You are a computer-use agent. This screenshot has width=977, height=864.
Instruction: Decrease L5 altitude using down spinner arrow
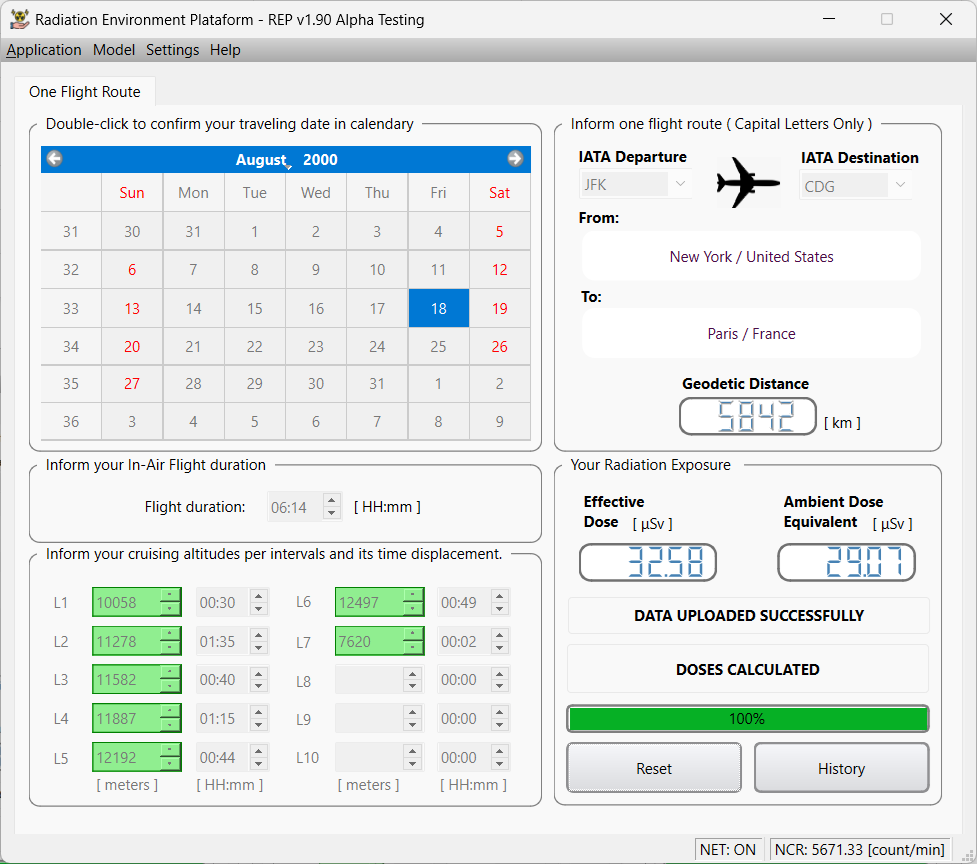coord(170,764)
